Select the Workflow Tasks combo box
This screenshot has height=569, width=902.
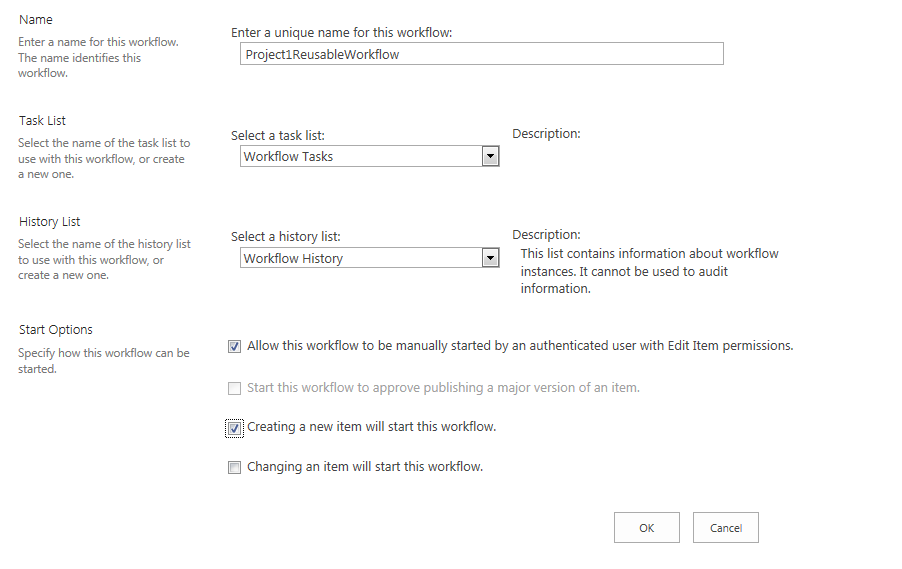click(369, 156)
